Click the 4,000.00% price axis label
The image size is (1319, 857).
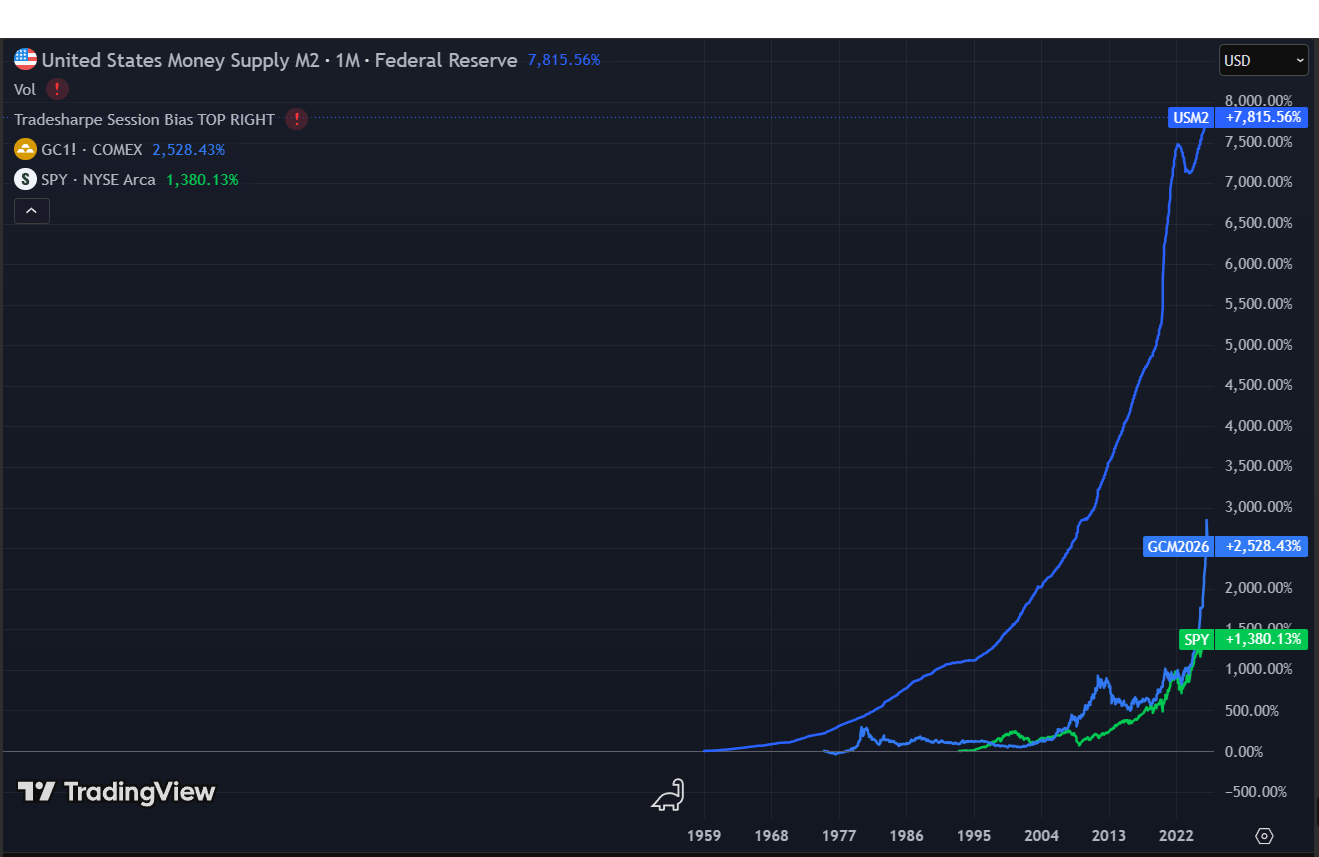click(1258, 425)
